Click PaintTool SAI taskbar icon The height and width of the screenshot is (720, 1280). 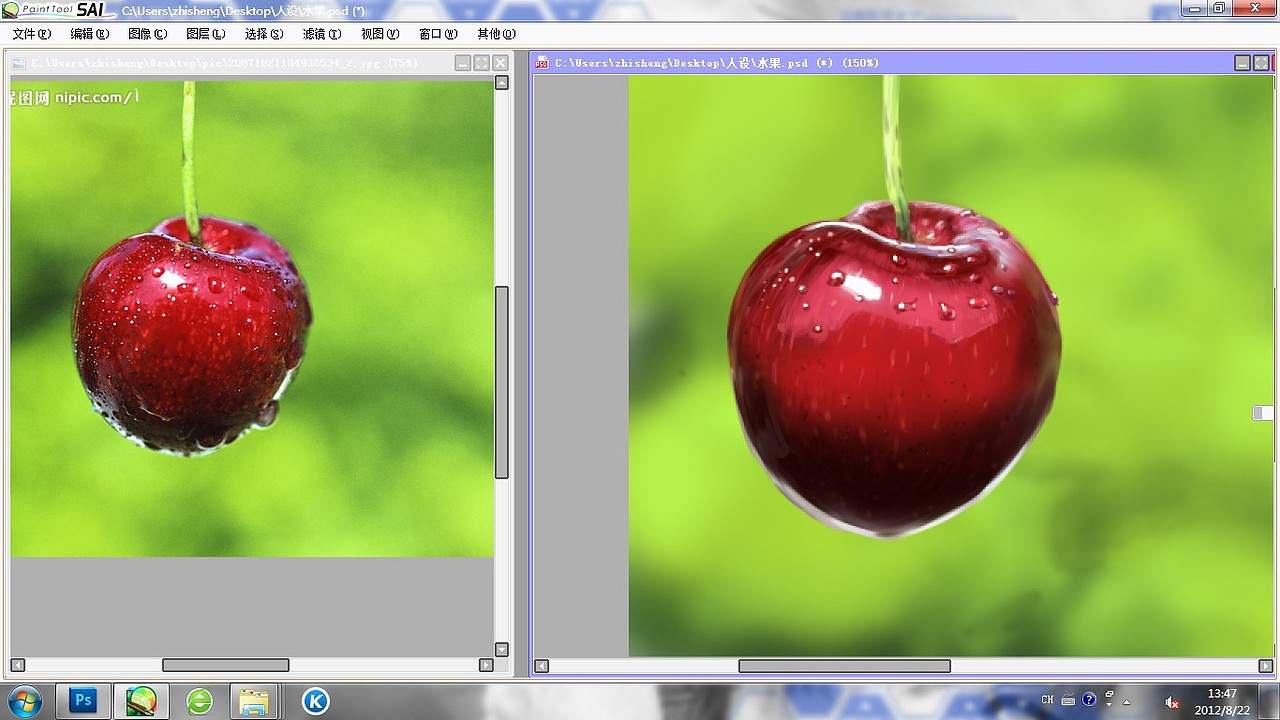coord(141,701)
